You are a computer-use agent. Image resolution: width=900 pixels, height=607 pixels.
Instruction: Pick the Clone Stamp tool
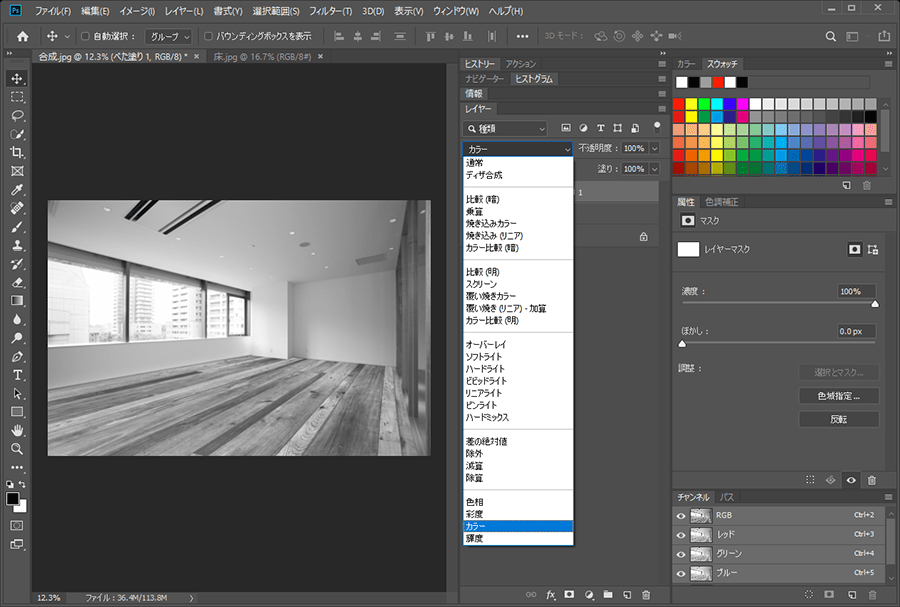[x=17, y=246]
